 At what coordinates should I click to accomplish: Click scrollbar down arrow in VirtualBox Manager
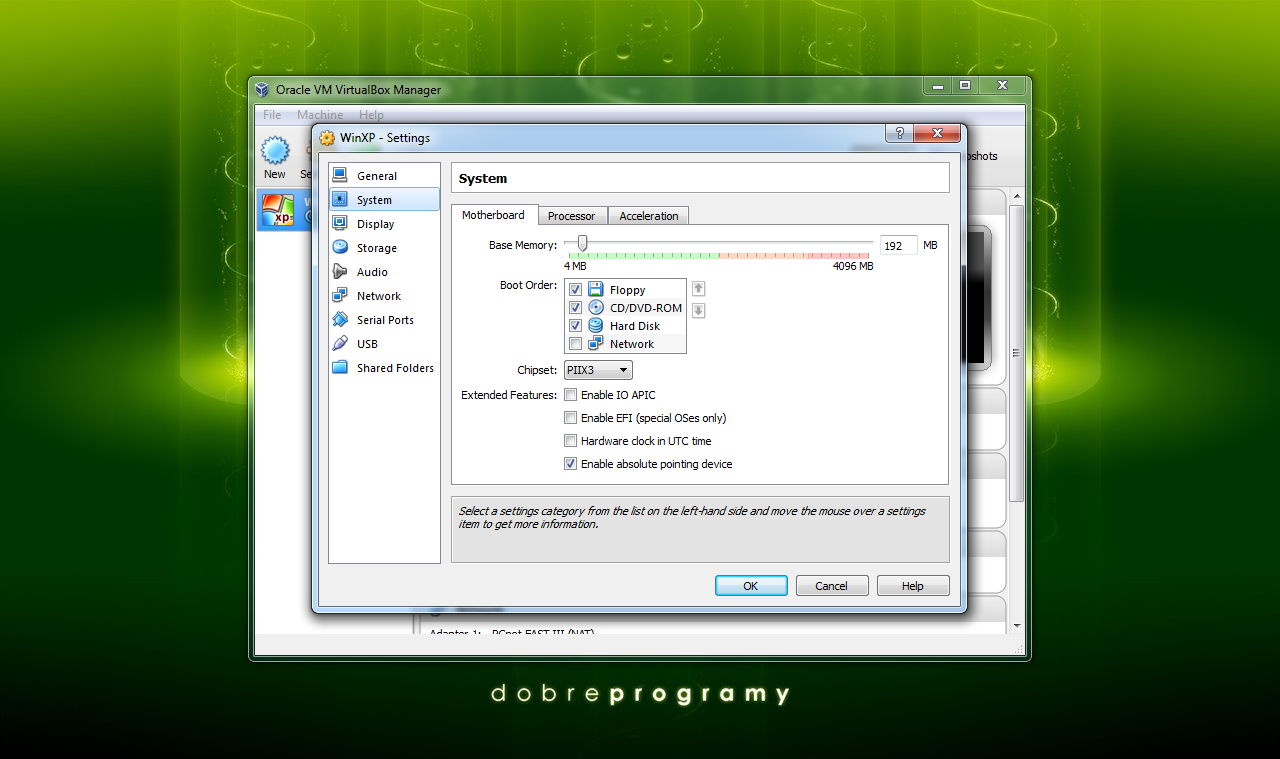click(1016, 626)
